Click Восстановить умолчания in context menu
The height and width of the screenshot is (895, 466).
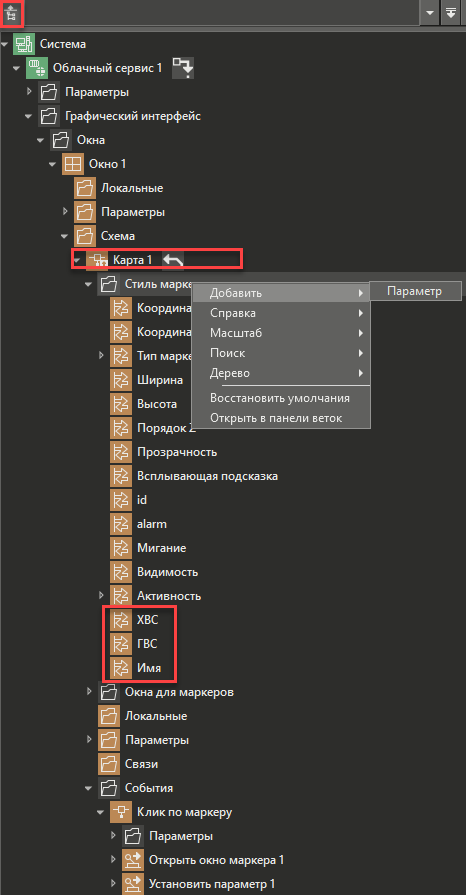coord(280,398)
